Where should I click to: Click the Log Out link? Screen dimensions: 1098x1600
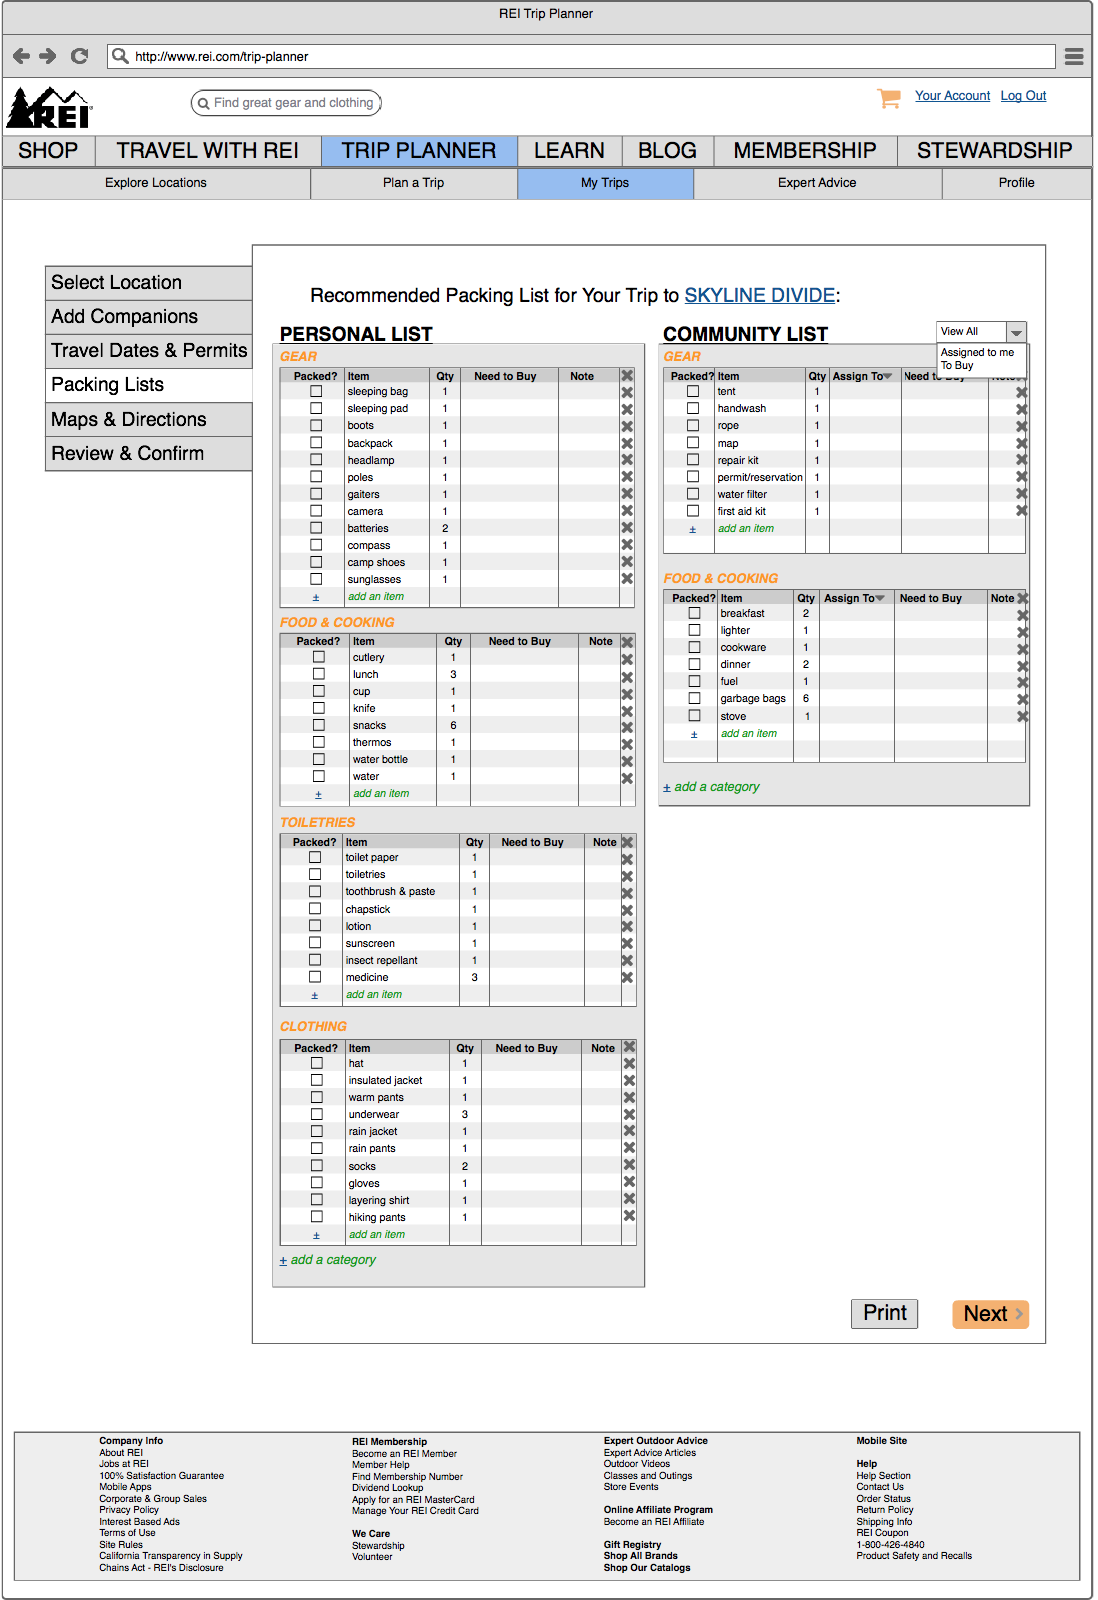[x=1023, y=96]
